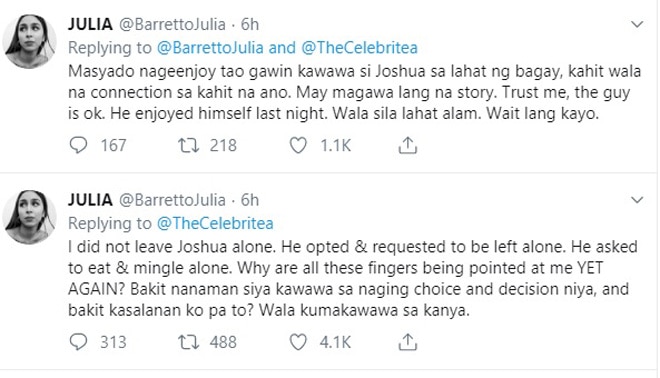The height and width of the screenshot is (378, 660).
Task: Open @TheCelebritea link in second tweet
Action: click(x=215, y=223)
